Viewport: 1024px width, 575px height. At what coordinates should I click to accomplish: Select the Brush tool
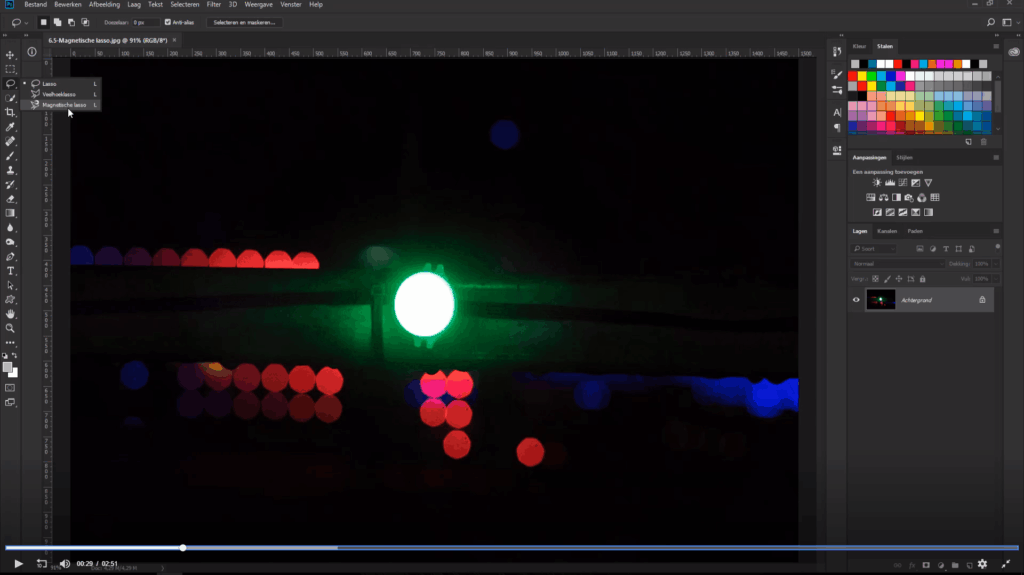click(10, 156)
